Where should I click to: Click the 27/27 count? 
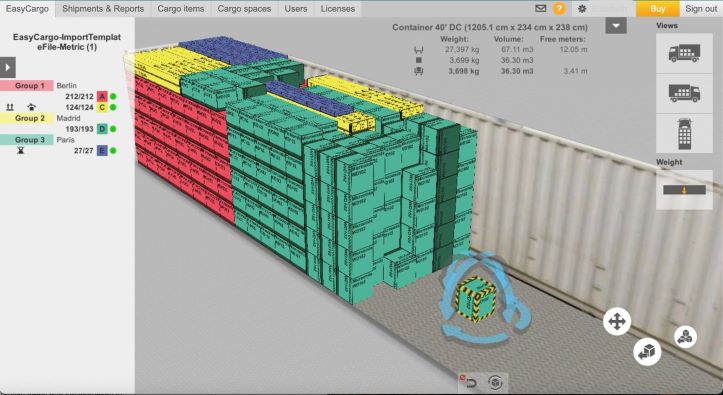[83, 150]
